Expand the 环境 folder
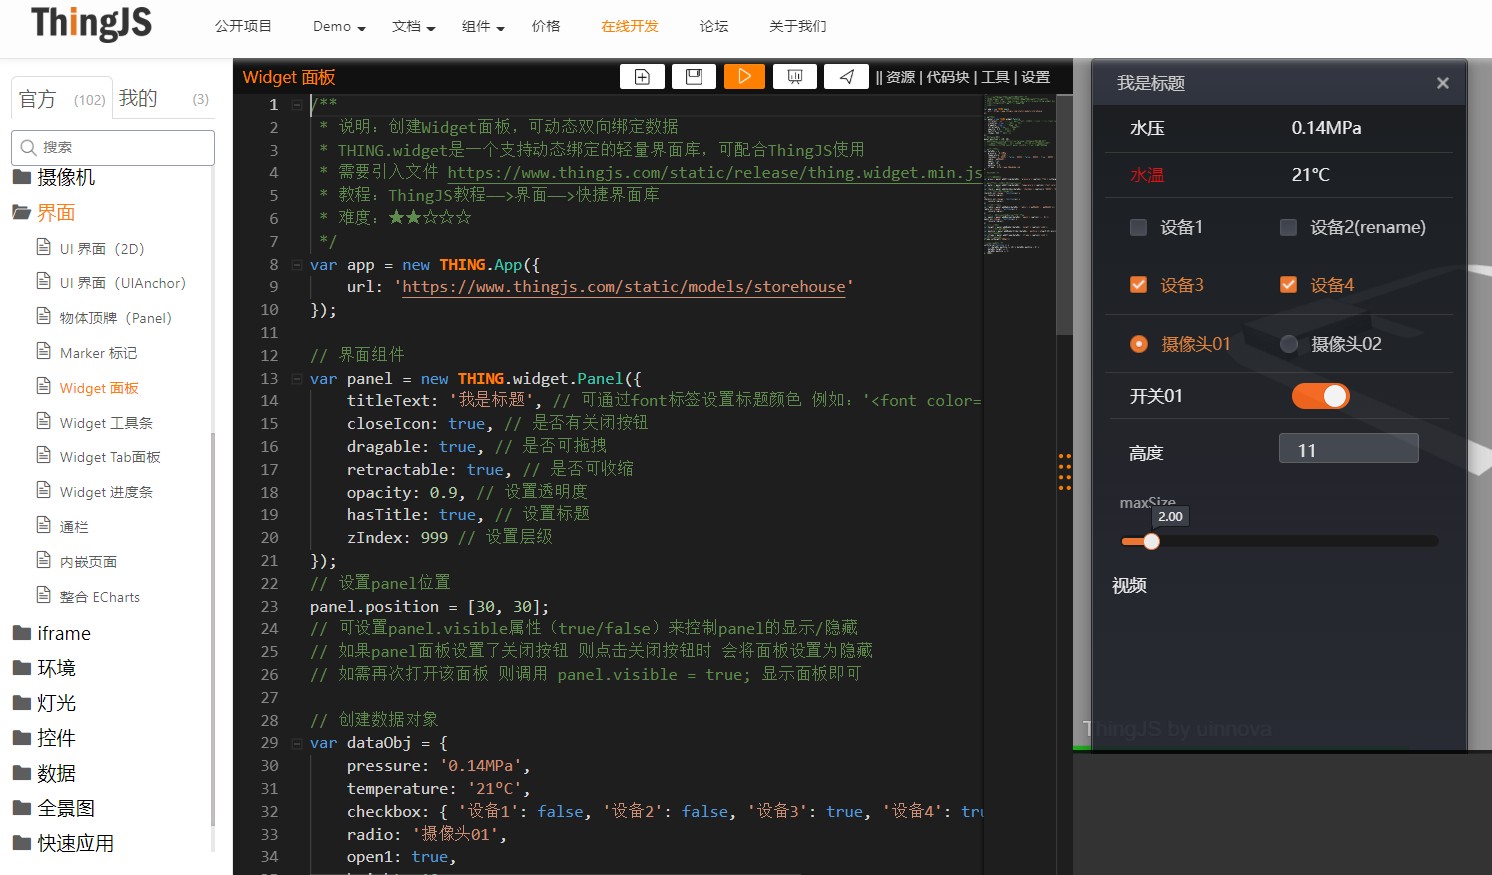This screenshot has height=875, width=1492. [44, 668]
